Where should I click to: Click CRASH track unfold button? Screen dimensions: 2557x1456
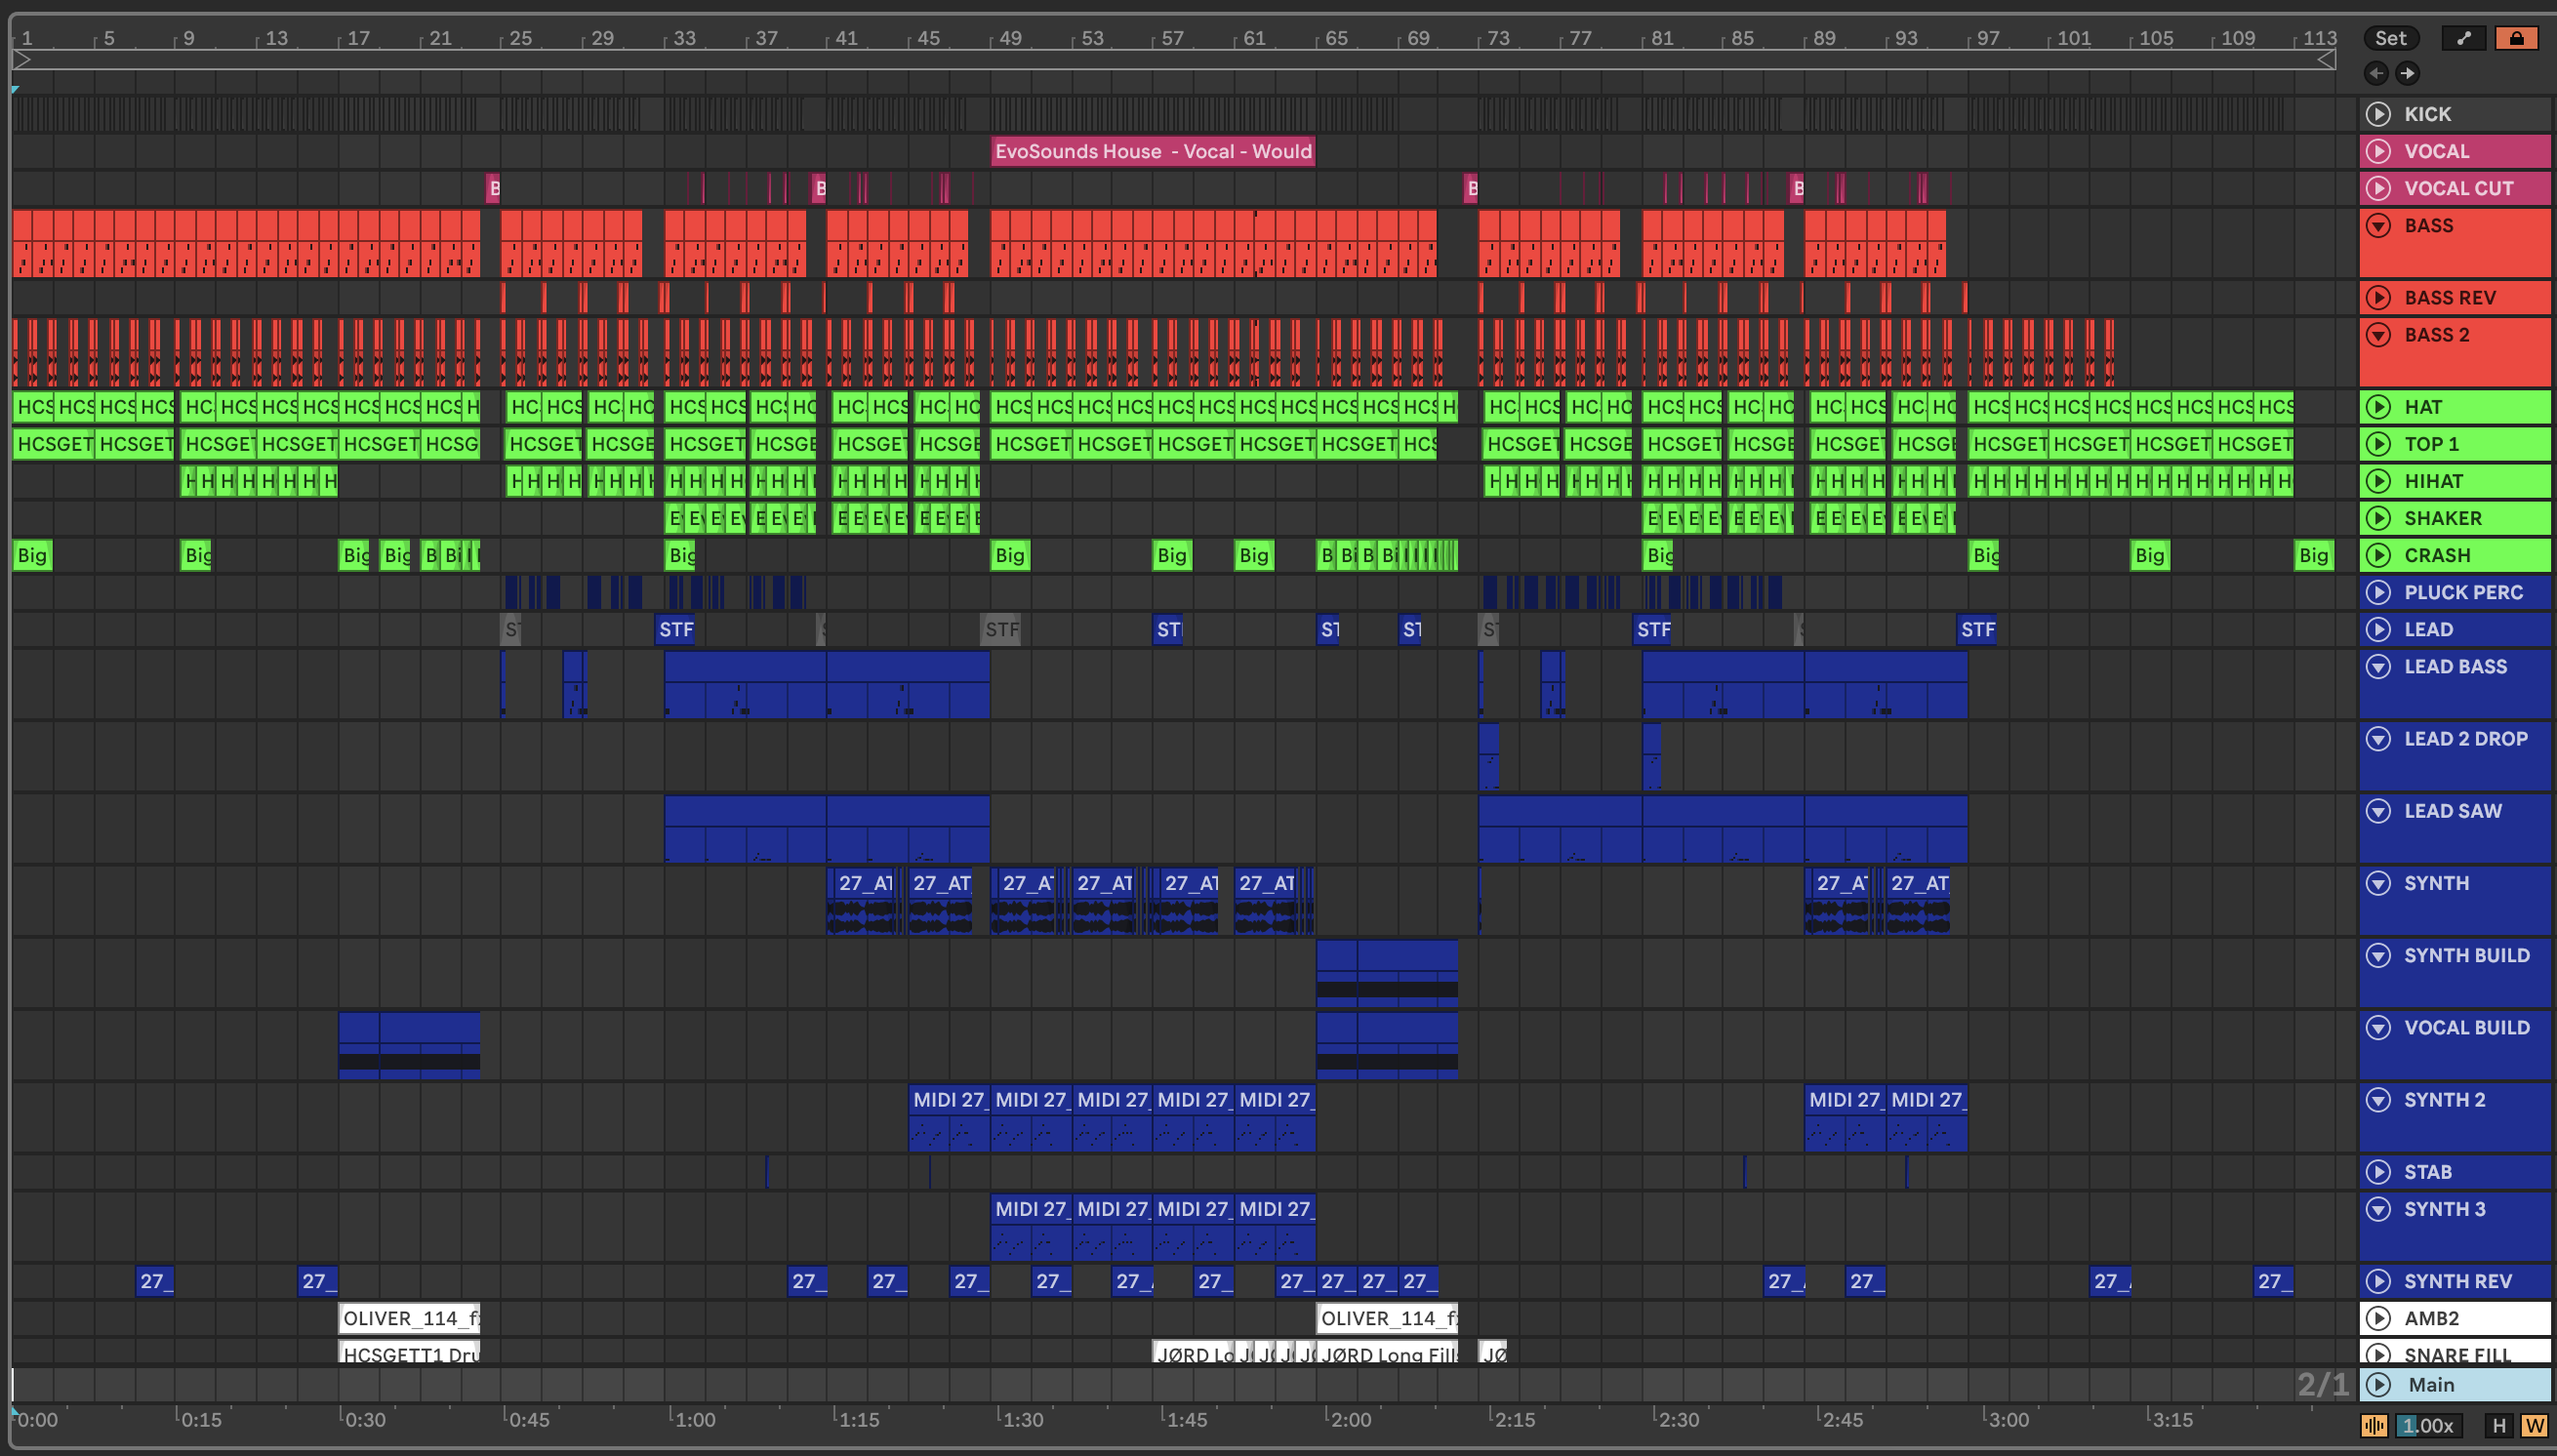(2378, 555)
